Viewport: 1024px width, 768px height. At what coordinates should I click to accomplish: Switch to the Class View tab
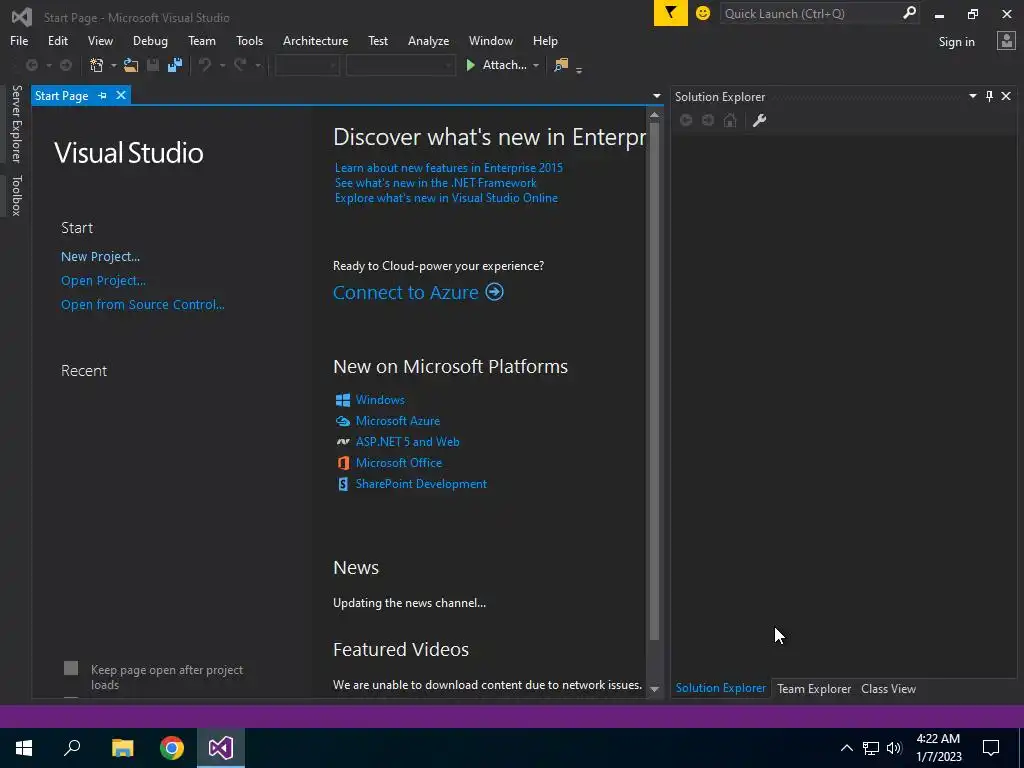click(888, 688)
